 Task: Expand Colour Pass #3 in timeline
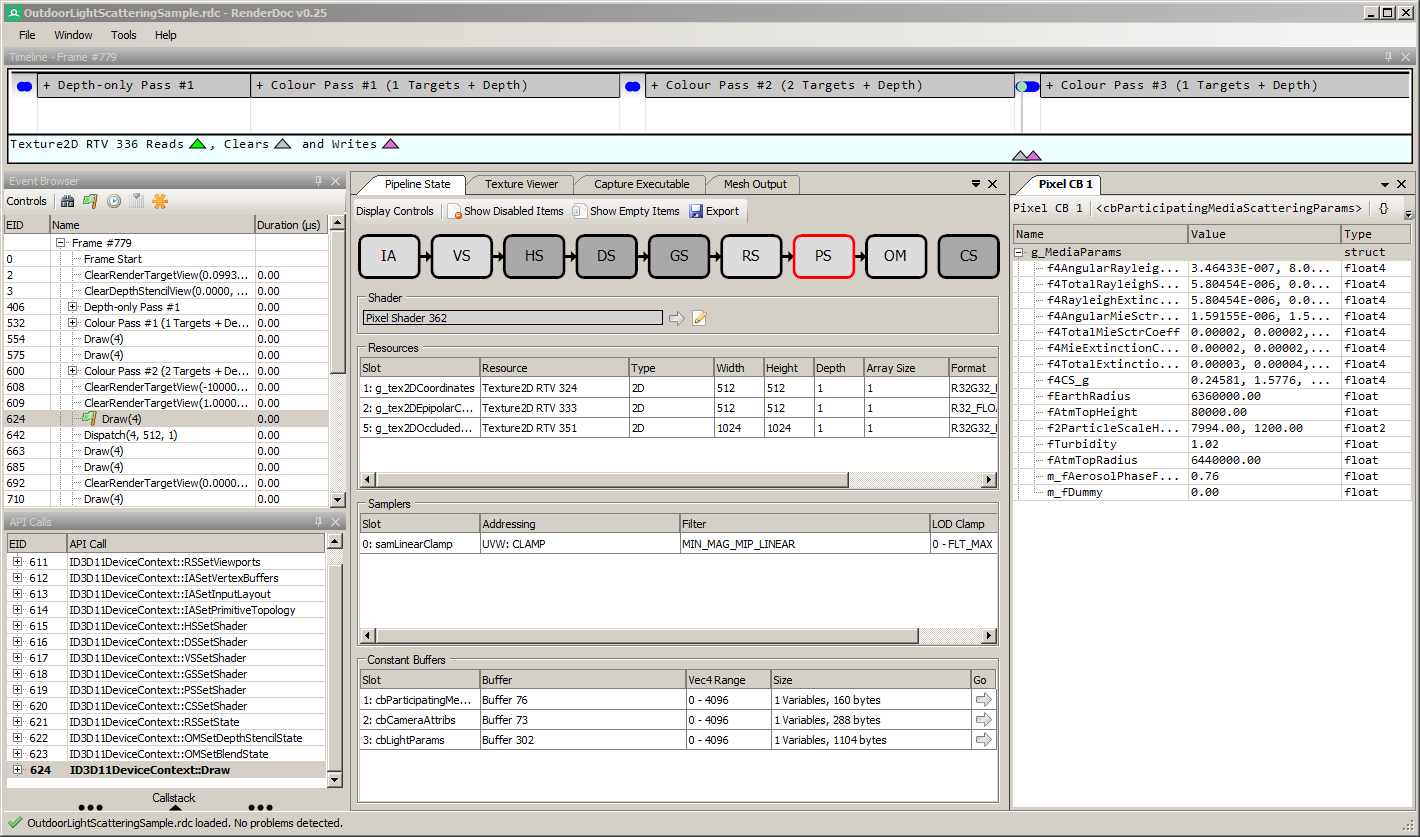click(x=1050, y=85)
